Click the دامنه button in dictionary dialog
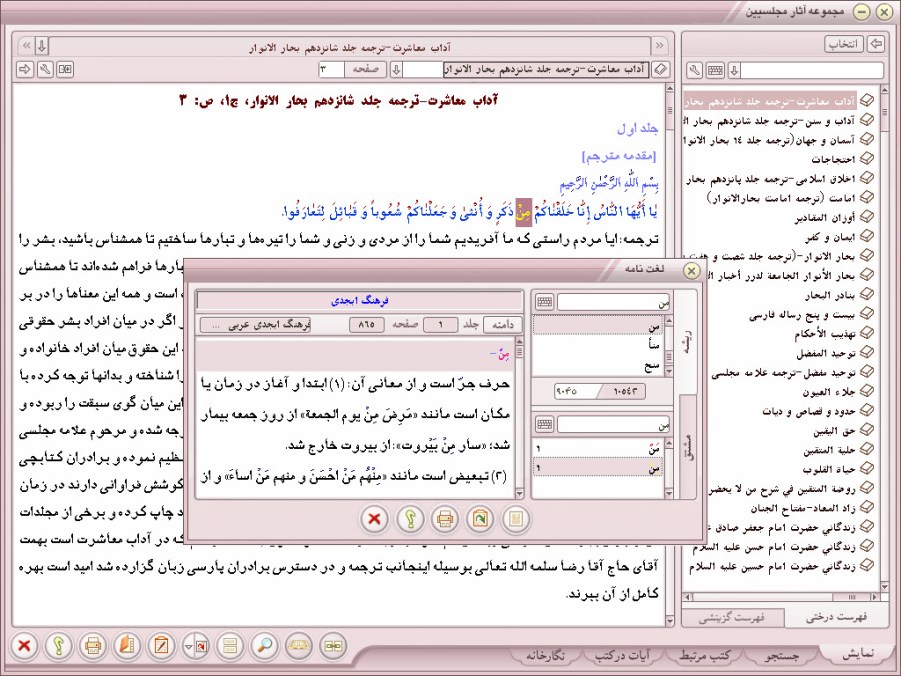This screenshot has width=901, height=676. [503, 325]
